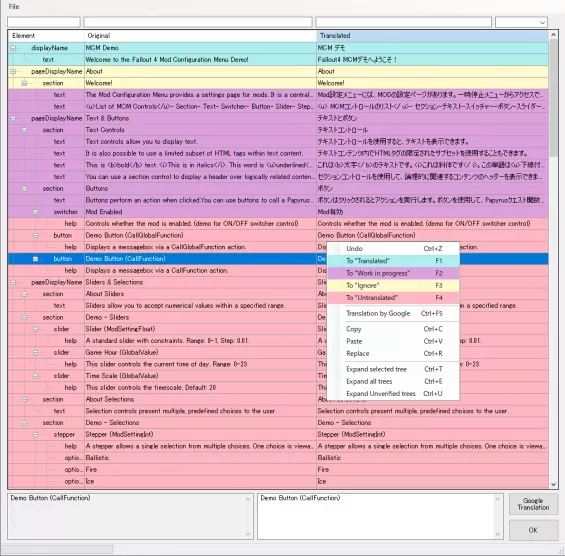This screenshot has width=565, height=556.
Task: Select "It is also possible to use a limited subset" row
Action: (x=278, y=154)
